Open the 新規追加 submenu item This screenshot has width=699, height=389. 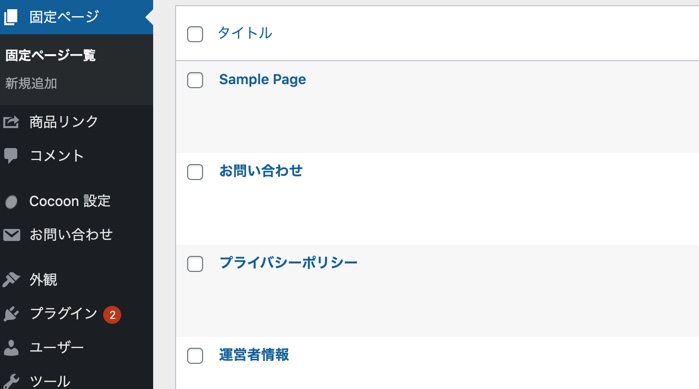(31, 83)
